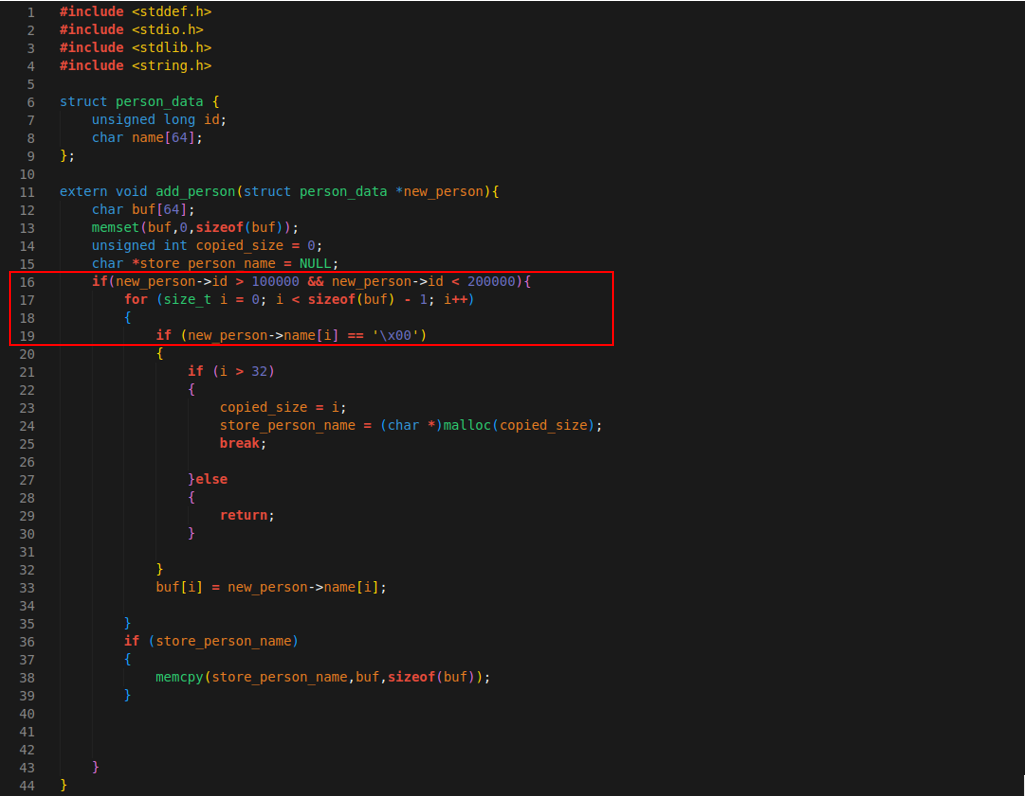Click the '#include <stdio.h>' text
This screenshot has height=796, width=1025.
coord(131,30)
